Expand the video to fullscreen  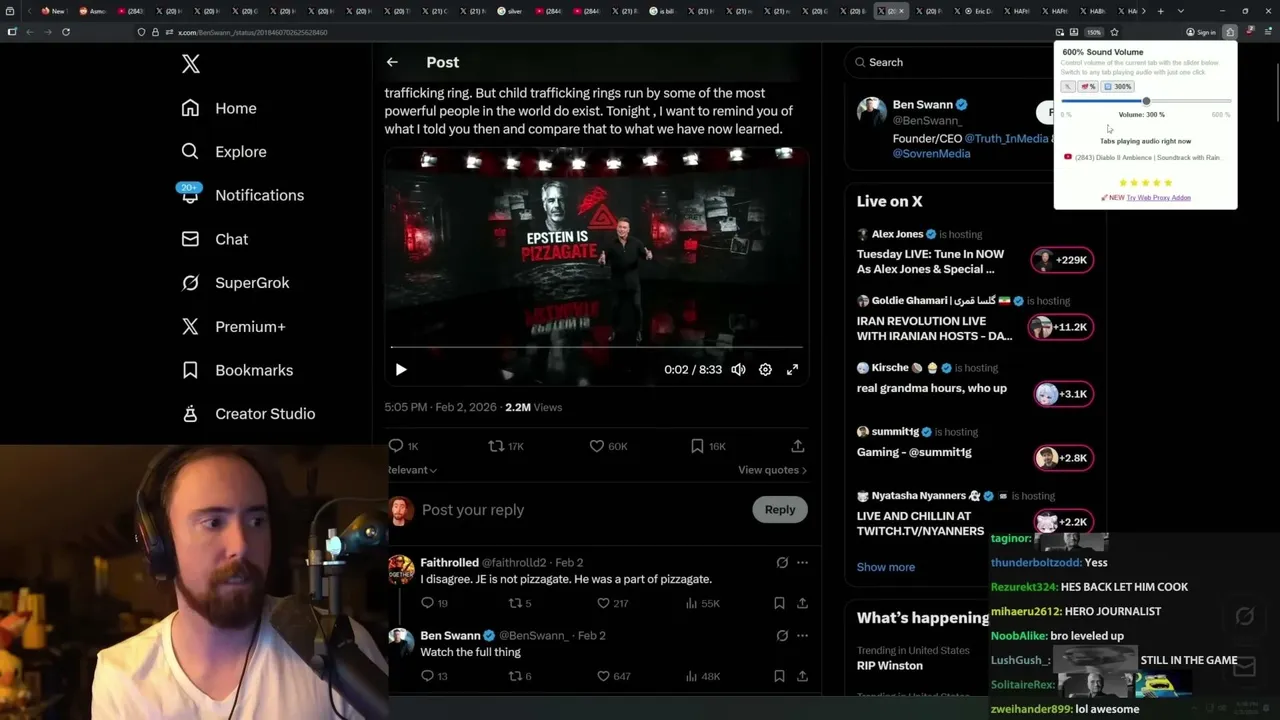pyautogui.click(x=792, y=370)
